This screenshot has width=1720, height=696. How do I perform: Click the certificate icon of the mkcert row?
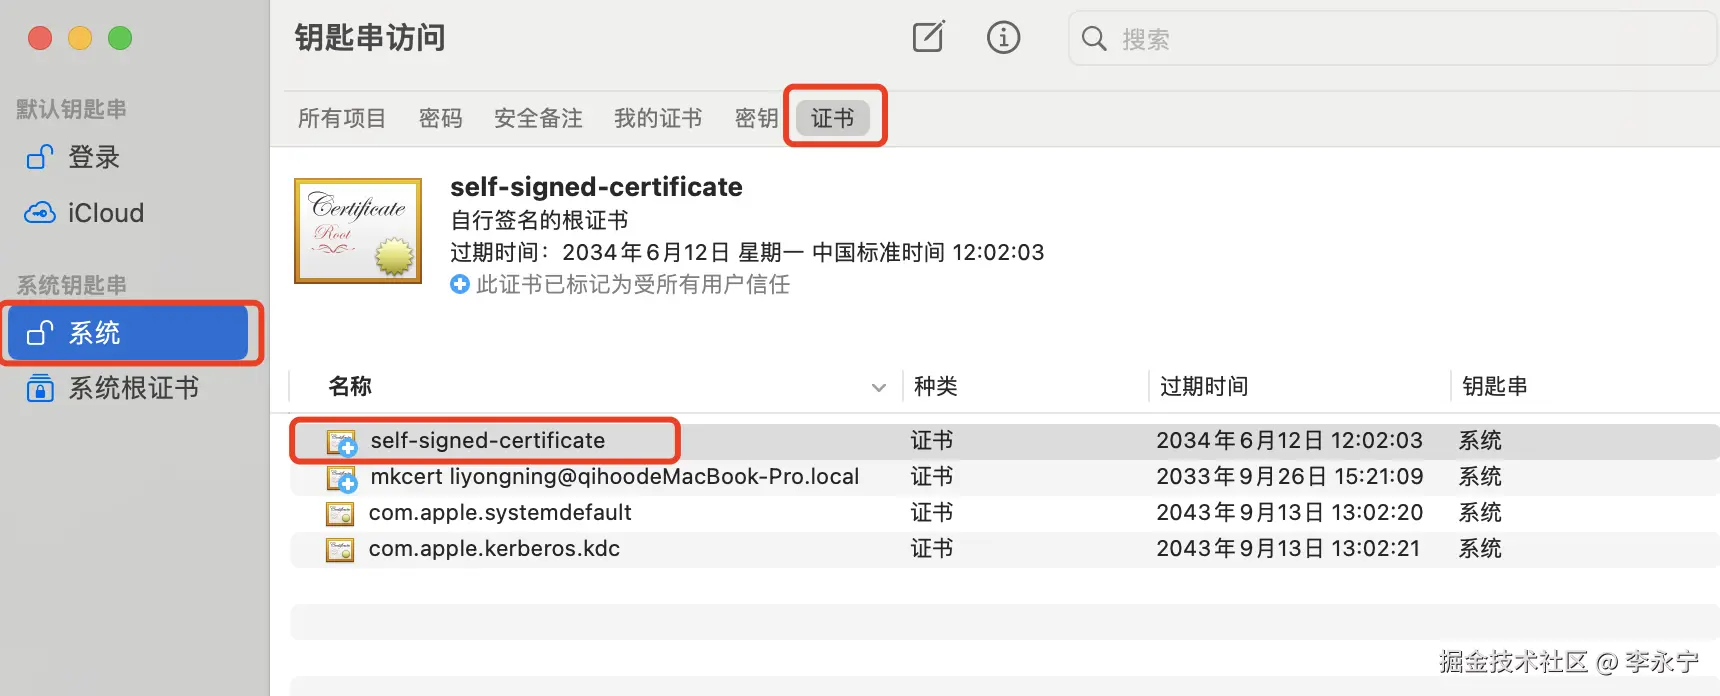341,478
